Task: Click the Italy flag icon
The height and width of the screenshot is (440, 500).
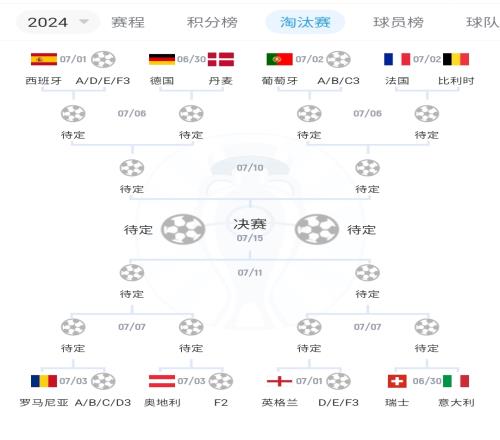Action: 456,381
